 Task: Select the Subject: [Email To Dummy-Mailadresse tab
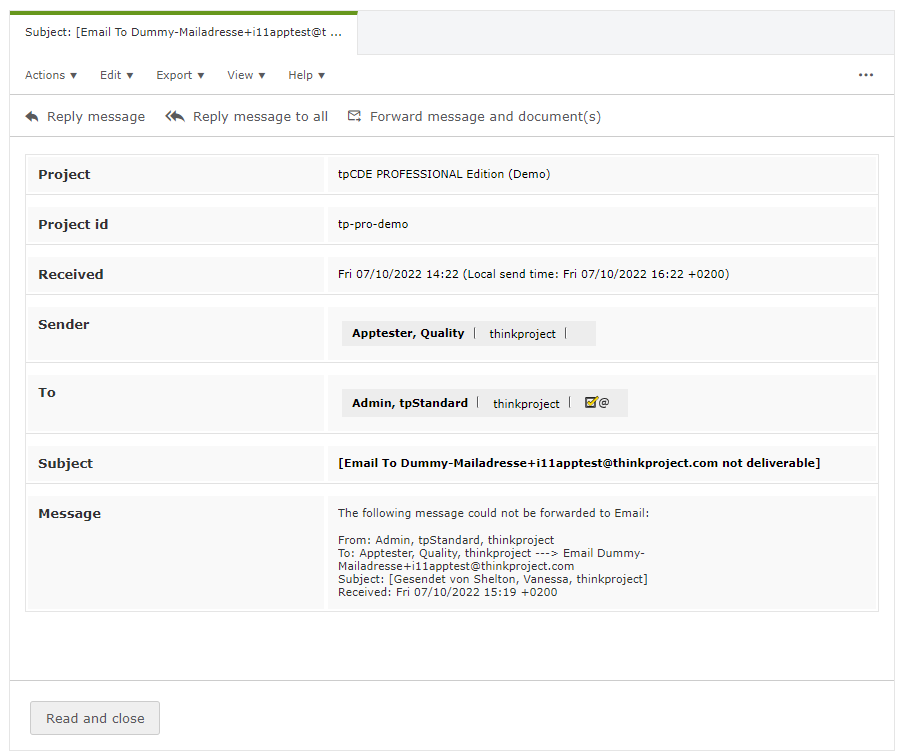tap(183, 33)
